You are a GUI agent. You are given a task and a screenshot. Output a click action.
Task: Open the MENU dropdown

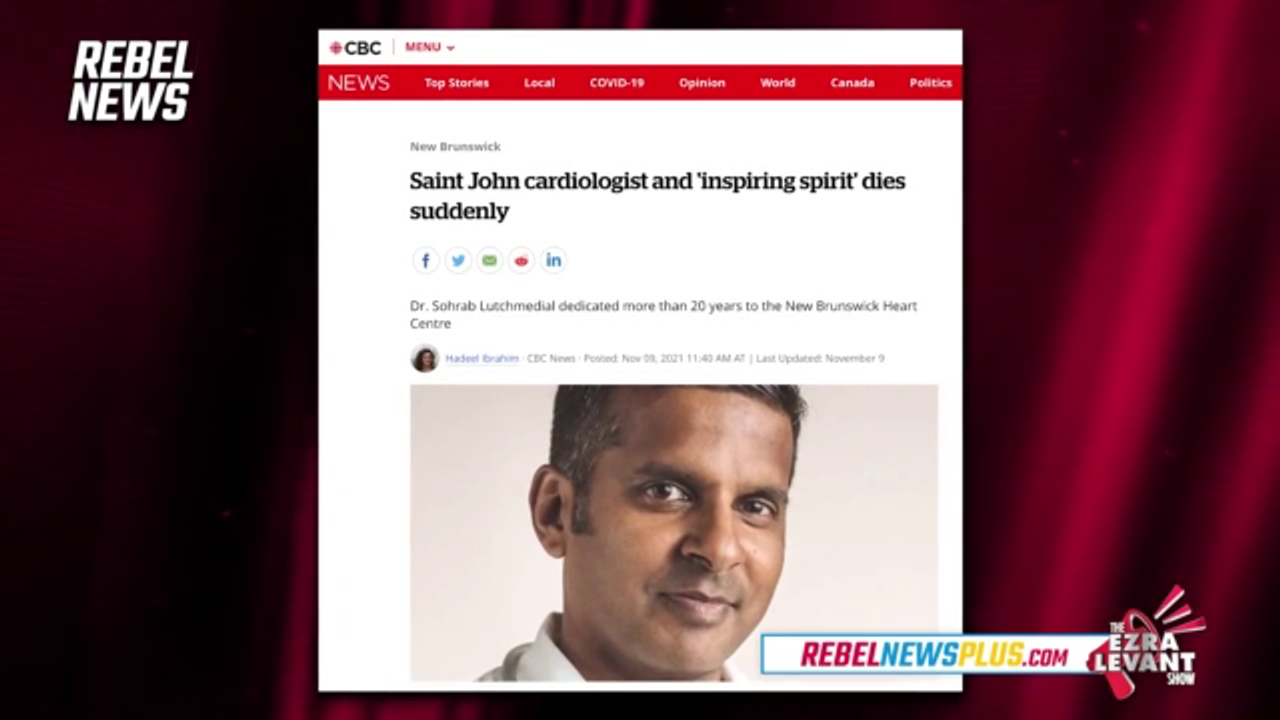point(429,48)
